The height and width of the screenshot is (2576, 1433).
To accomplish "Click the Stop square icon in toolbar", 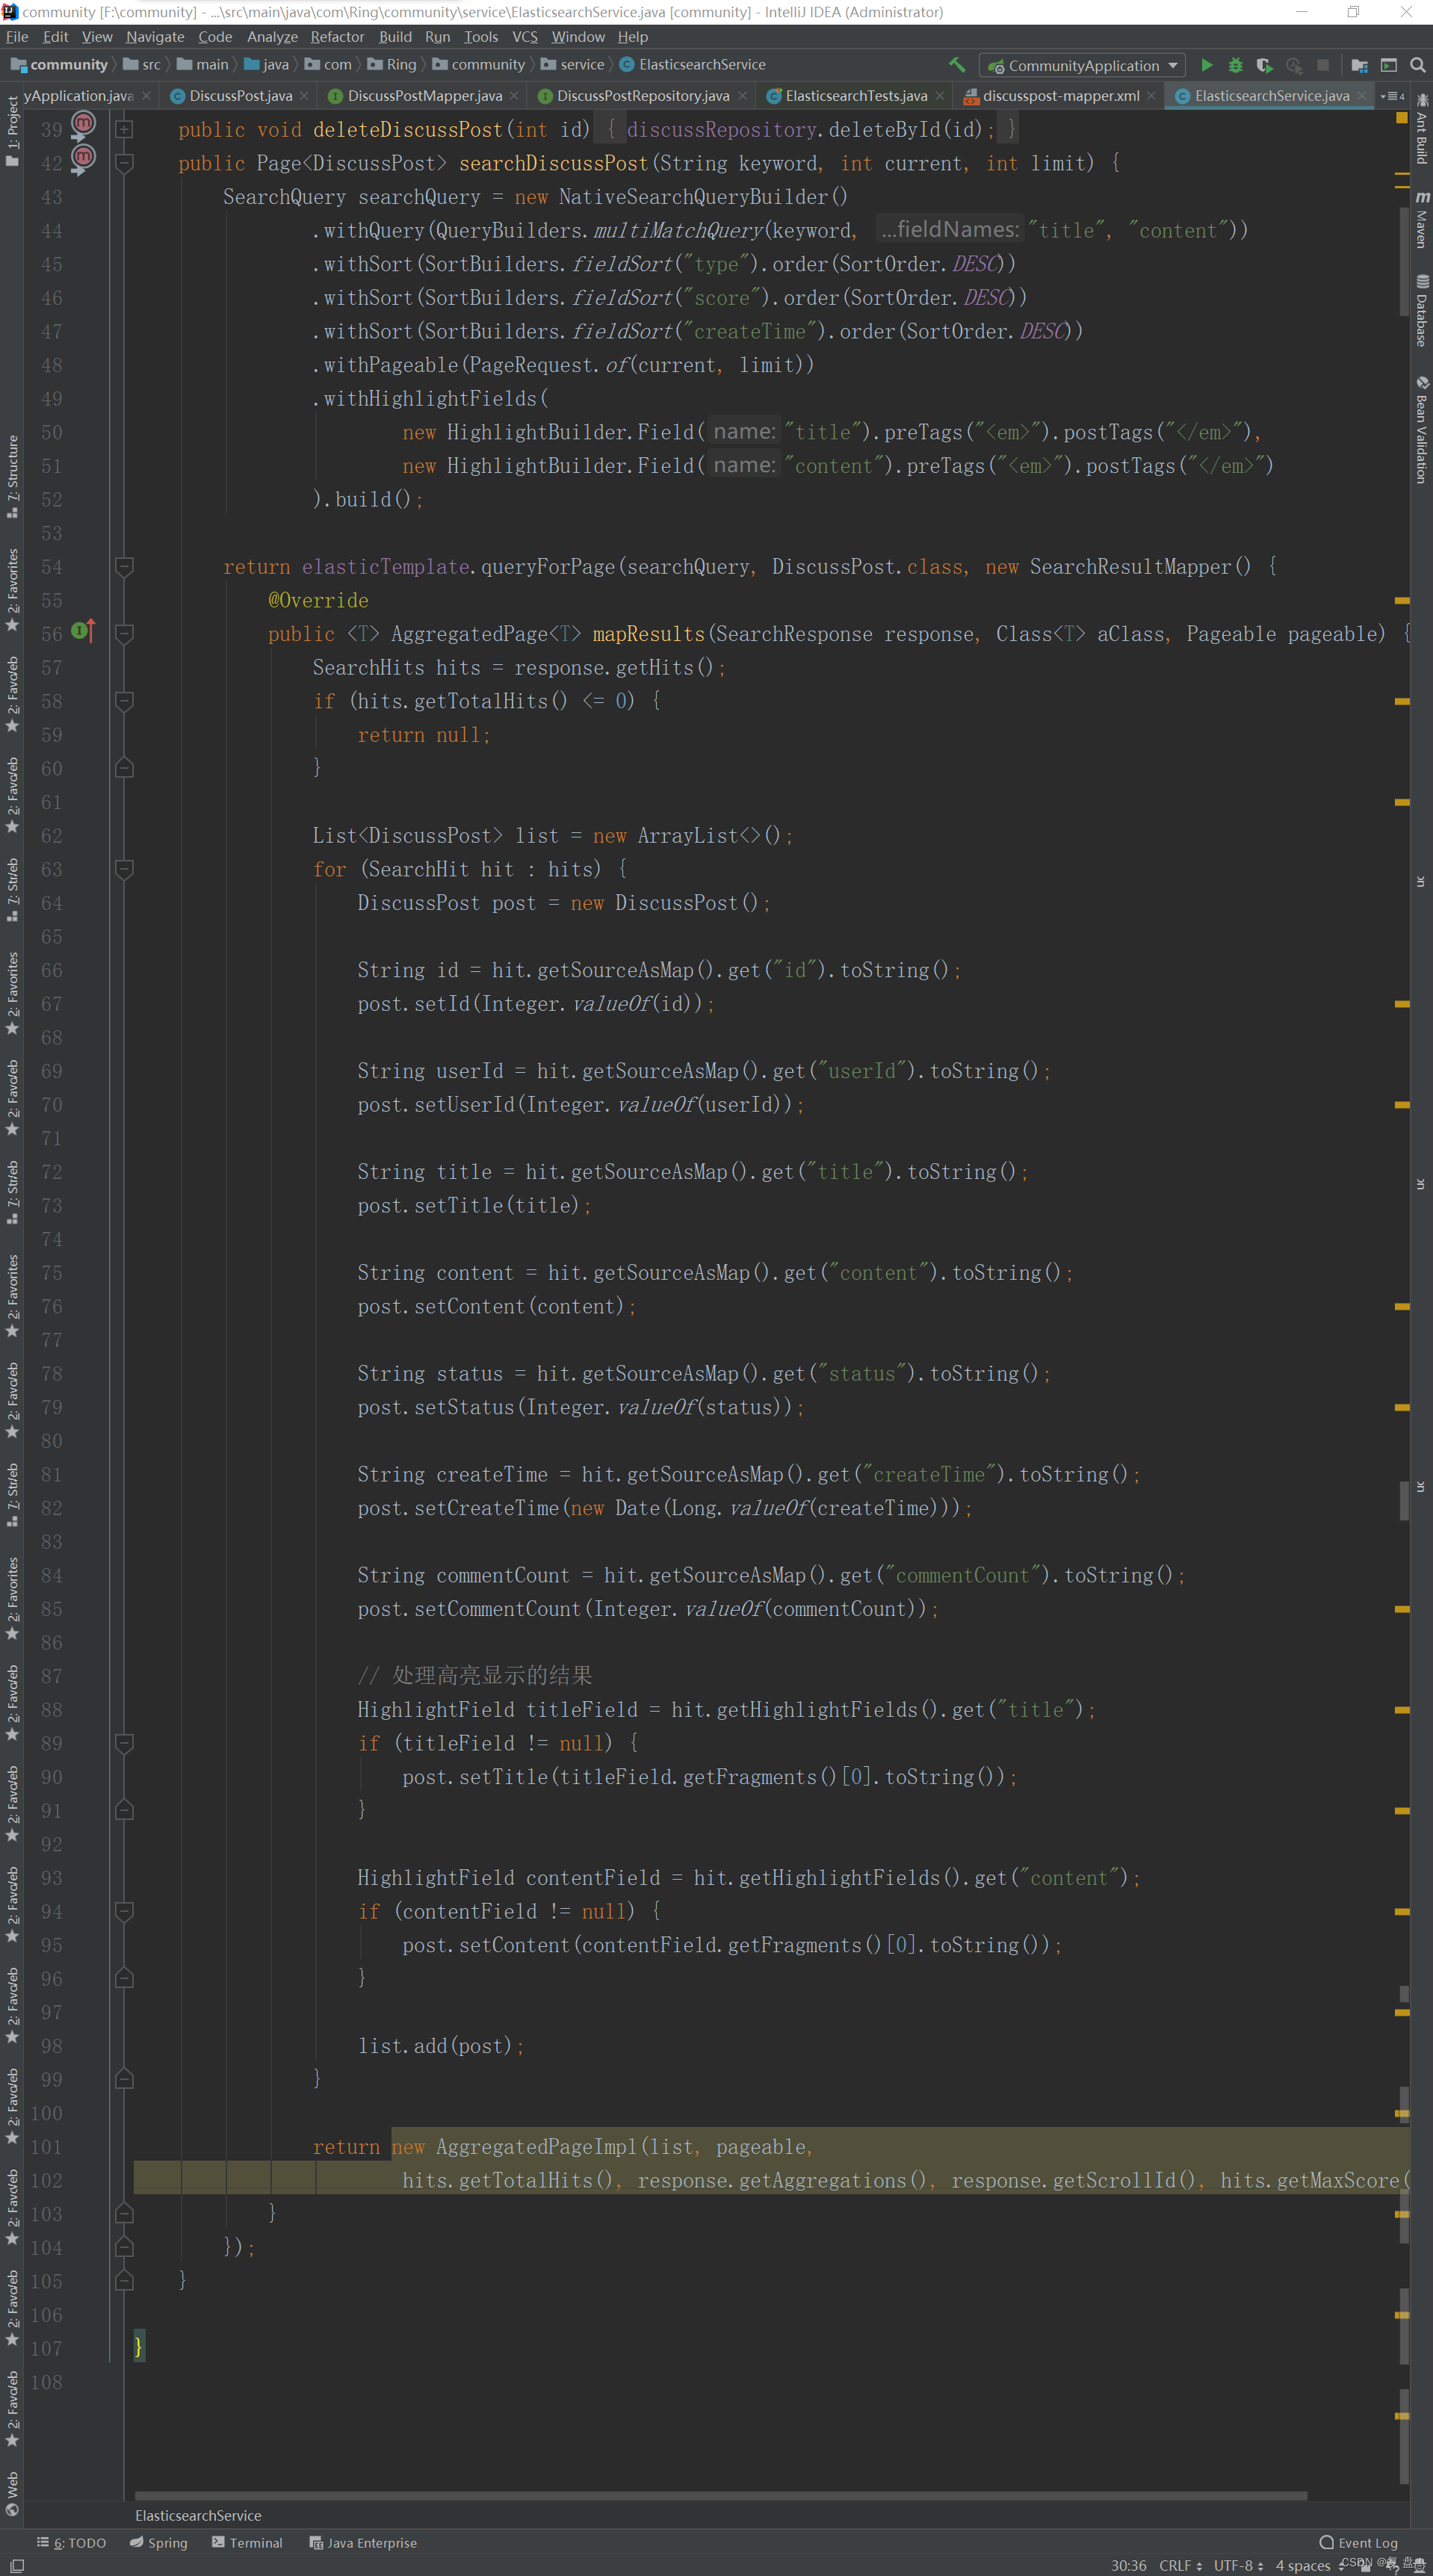I will click(1323, 65).
